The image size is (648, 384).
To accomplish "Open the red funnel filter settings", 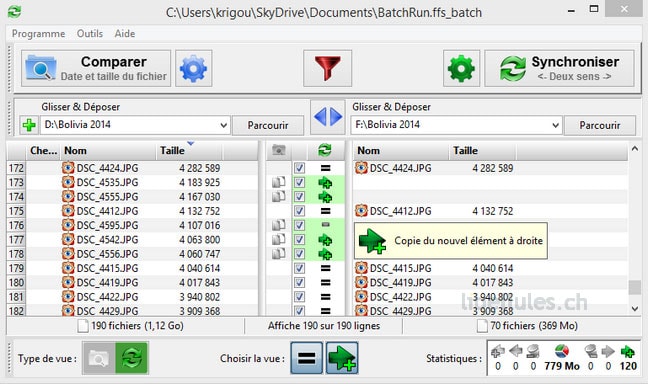I will 327,69.
